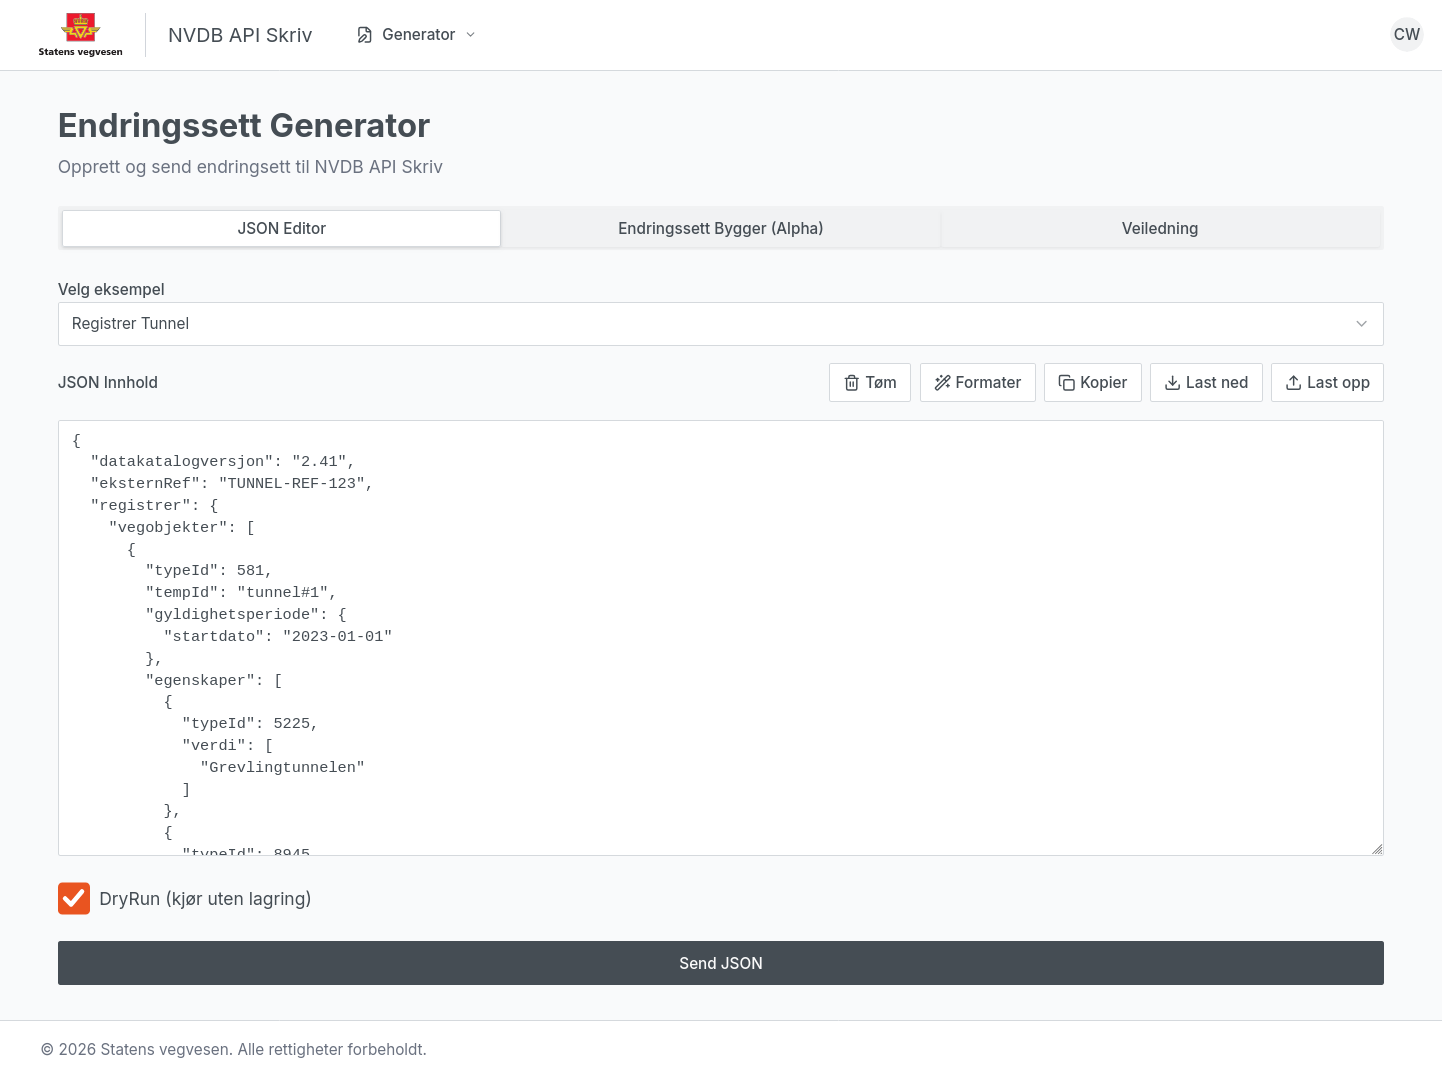Click the Statens vegvesen logo
This screenshot has height=1077, width=1442.
(80, 35)
